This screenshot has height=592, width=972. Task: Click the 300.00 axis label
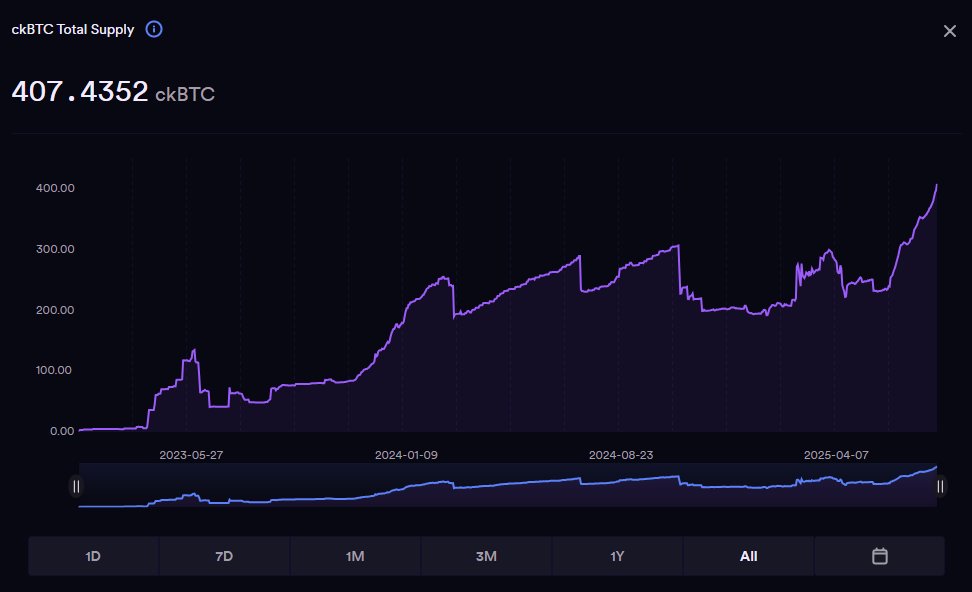coord(55,249)
